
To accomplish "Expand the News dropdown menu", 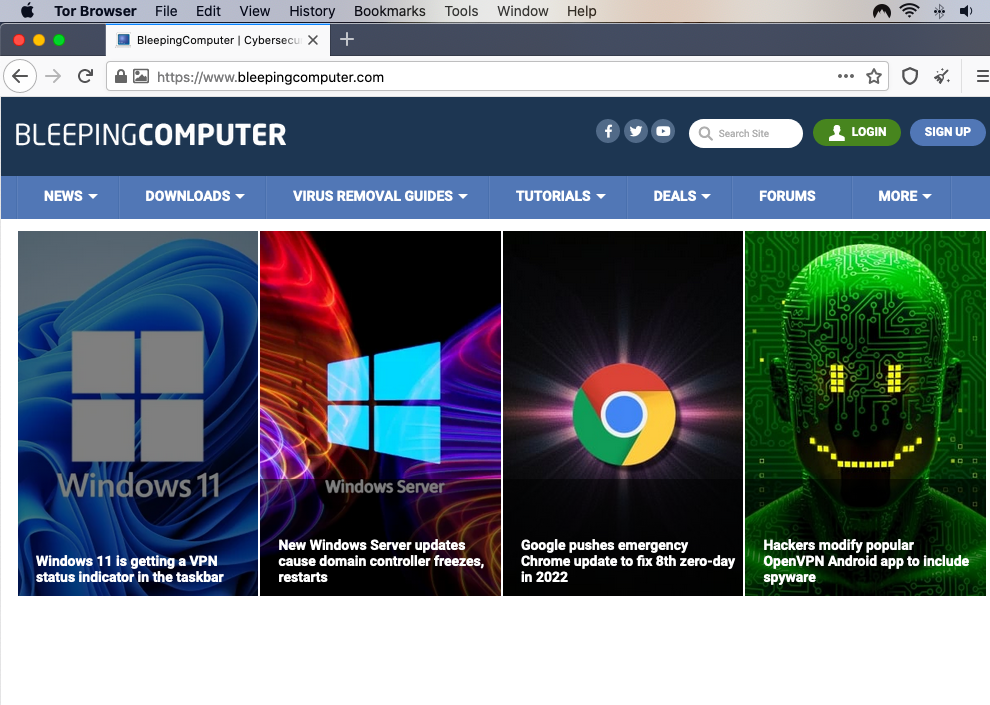I will 70,196.
